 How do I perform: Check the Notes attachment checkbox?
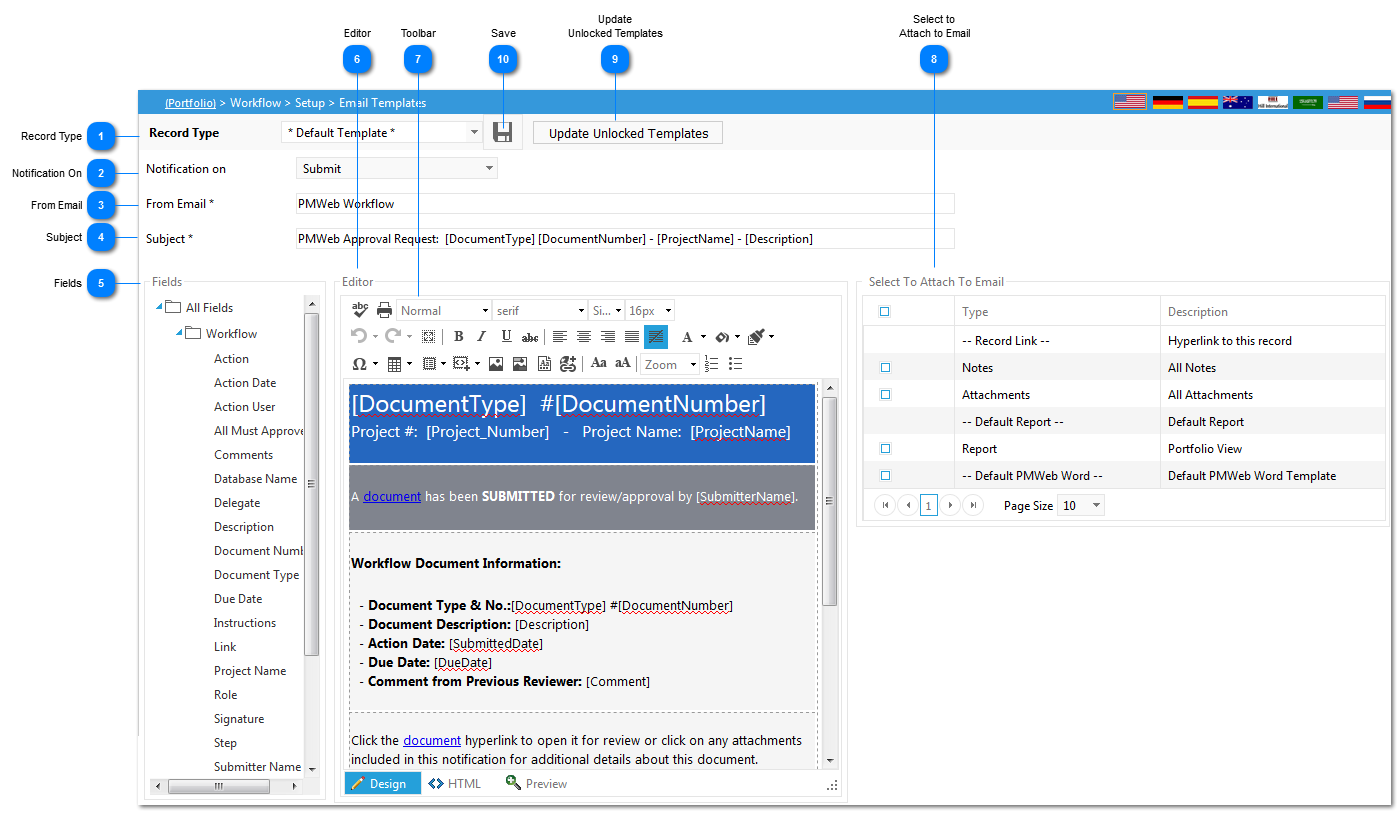point(885,368)
